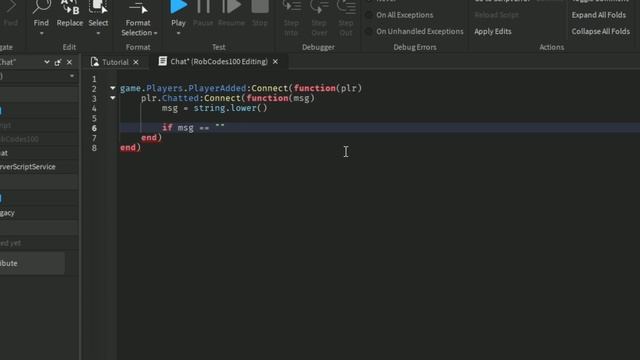Click Expand All Folds

[598, 15]
